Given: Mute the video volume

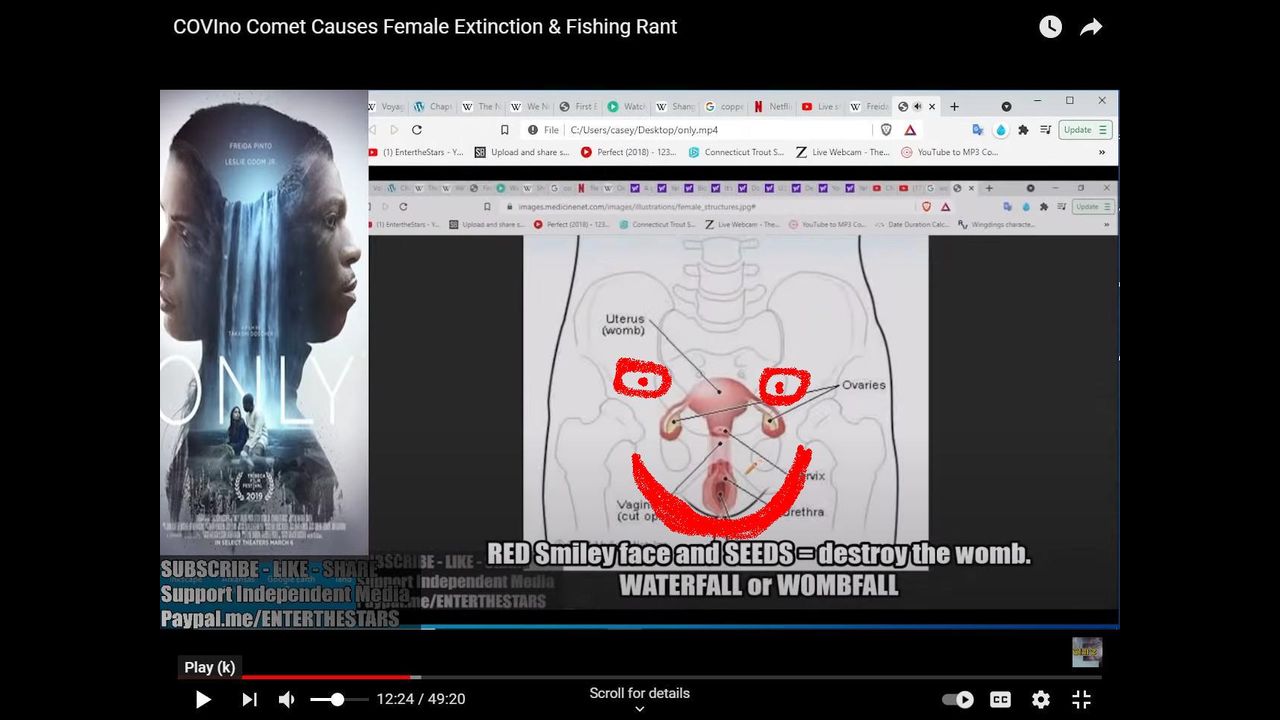Looking at the screenshot, I should click(x=287, y=700).
